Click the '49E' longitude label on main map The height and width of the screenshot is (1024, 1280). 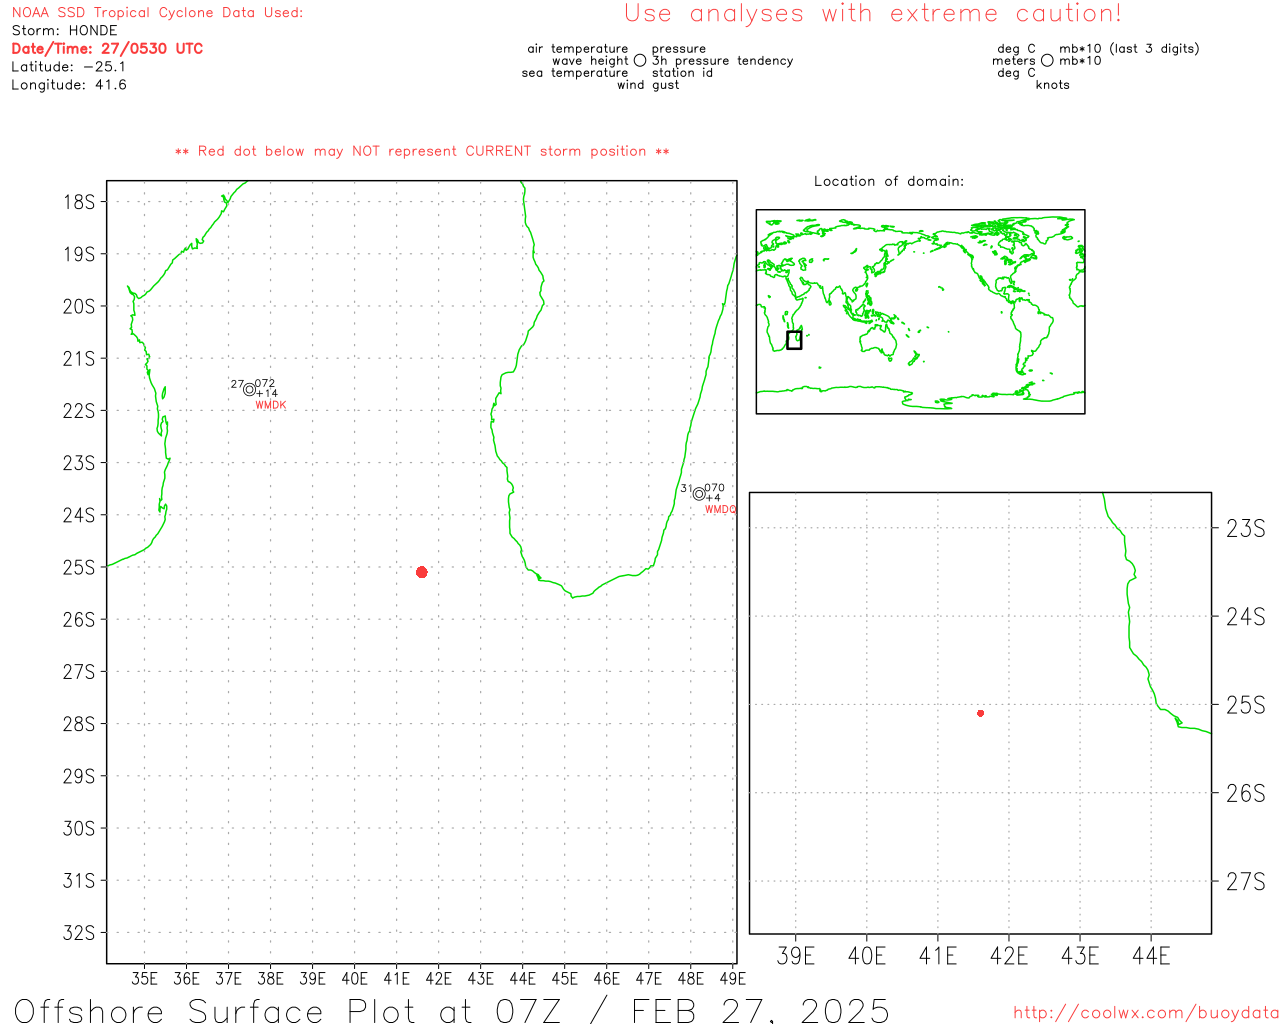(733, 979)
